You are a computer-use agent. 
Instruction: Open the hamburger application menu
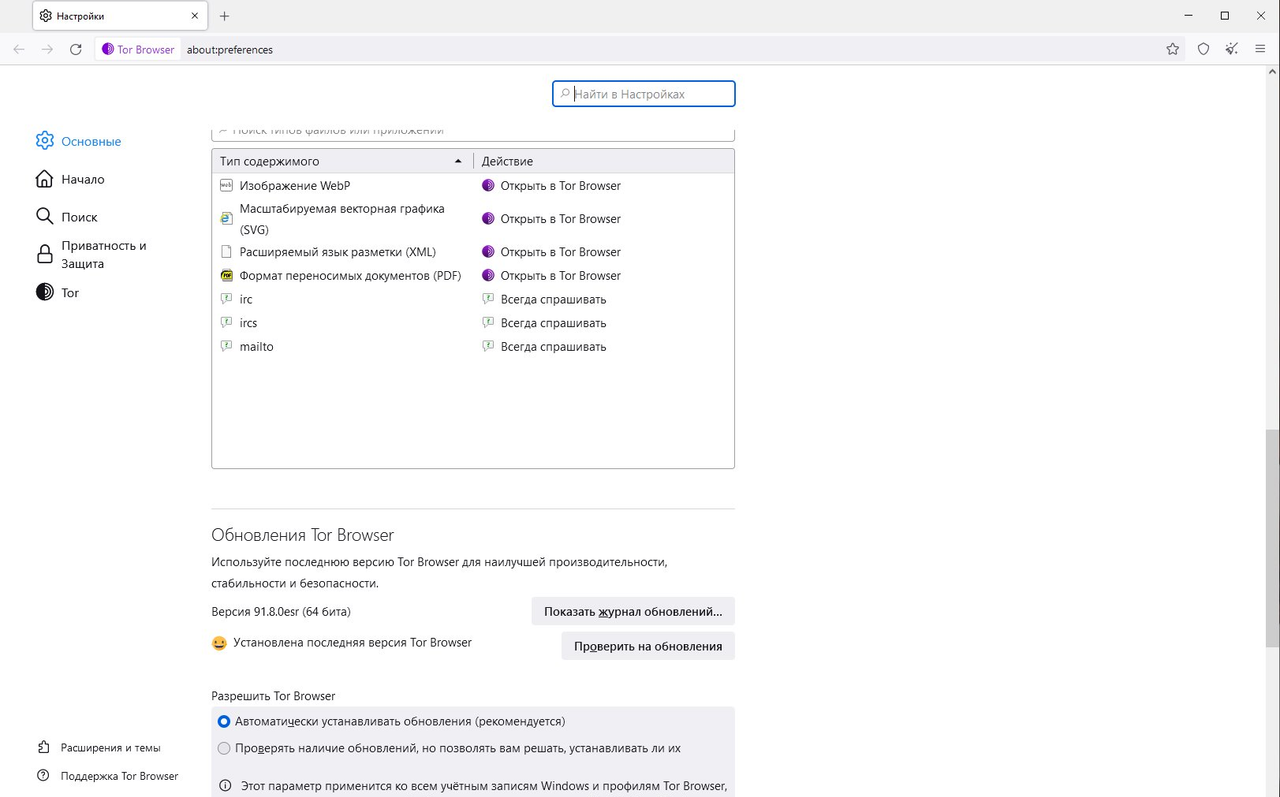point(1260,49)
